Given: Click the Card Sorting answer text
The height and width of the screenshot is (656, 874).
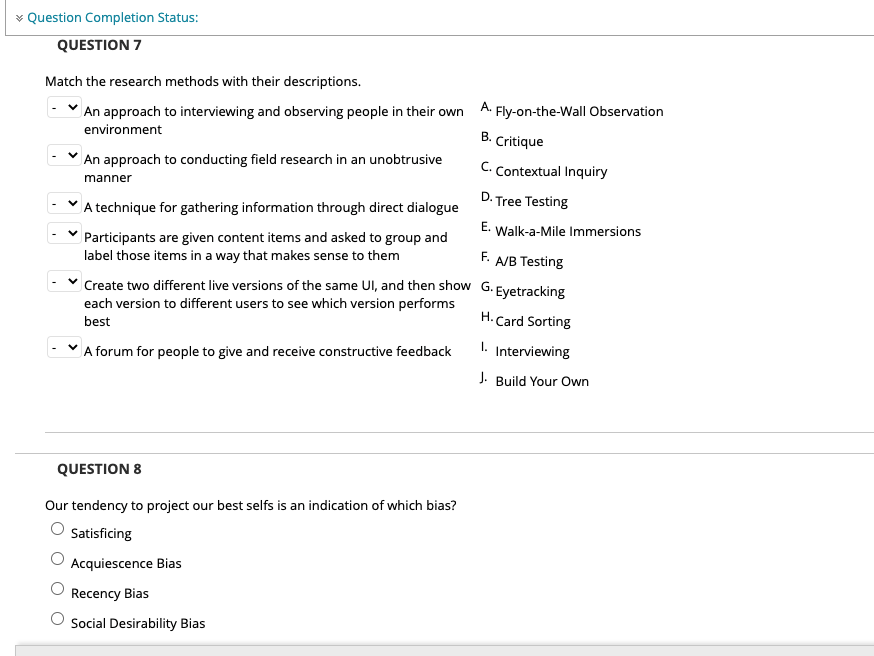Looking at the screenshot, I should (x=532, y=321).
